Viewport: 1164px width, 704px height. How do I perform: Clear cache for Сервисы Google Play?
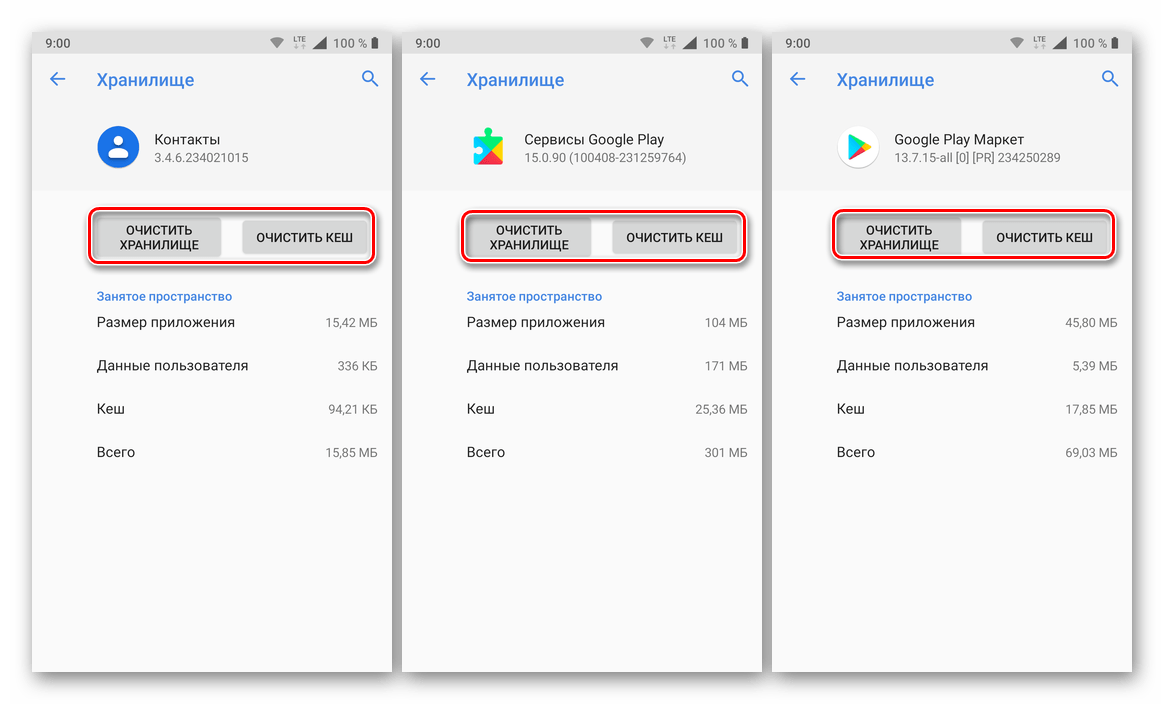point(674,238)
